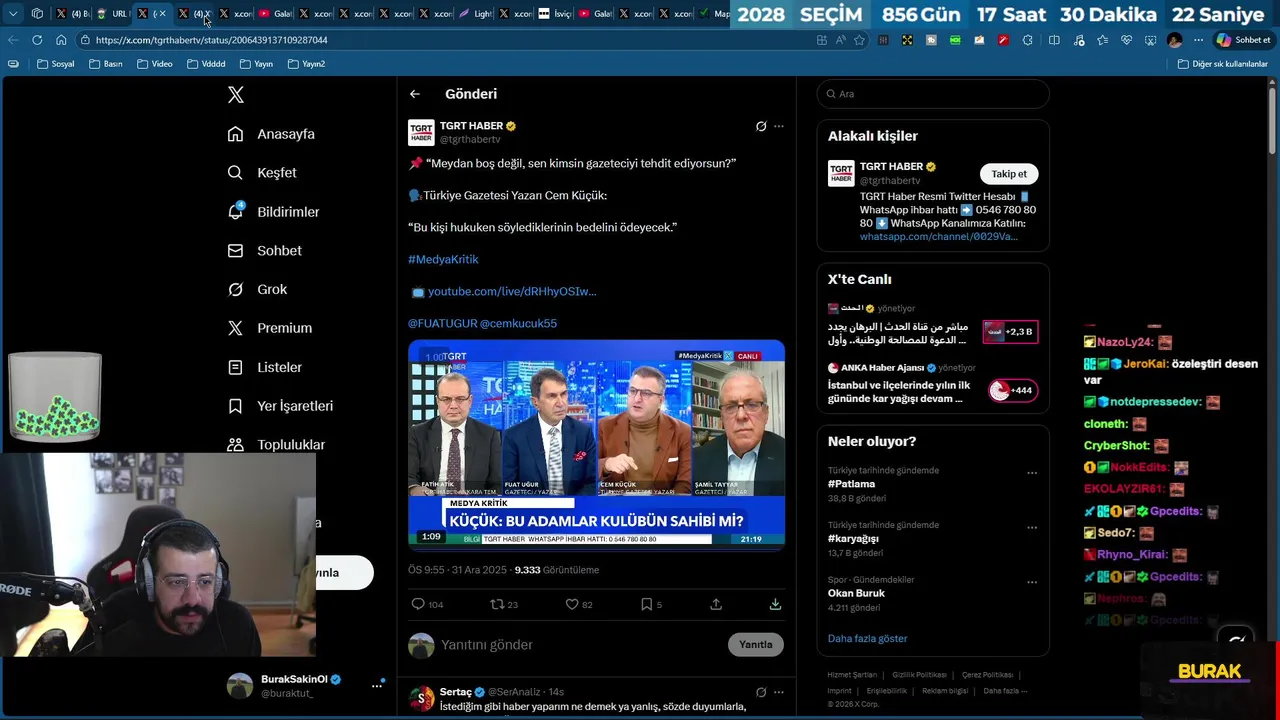Follow TGRT HABER with Takip et
Image resolution: width=1280 pixels, height=720 pixels.
(1009, 174)
